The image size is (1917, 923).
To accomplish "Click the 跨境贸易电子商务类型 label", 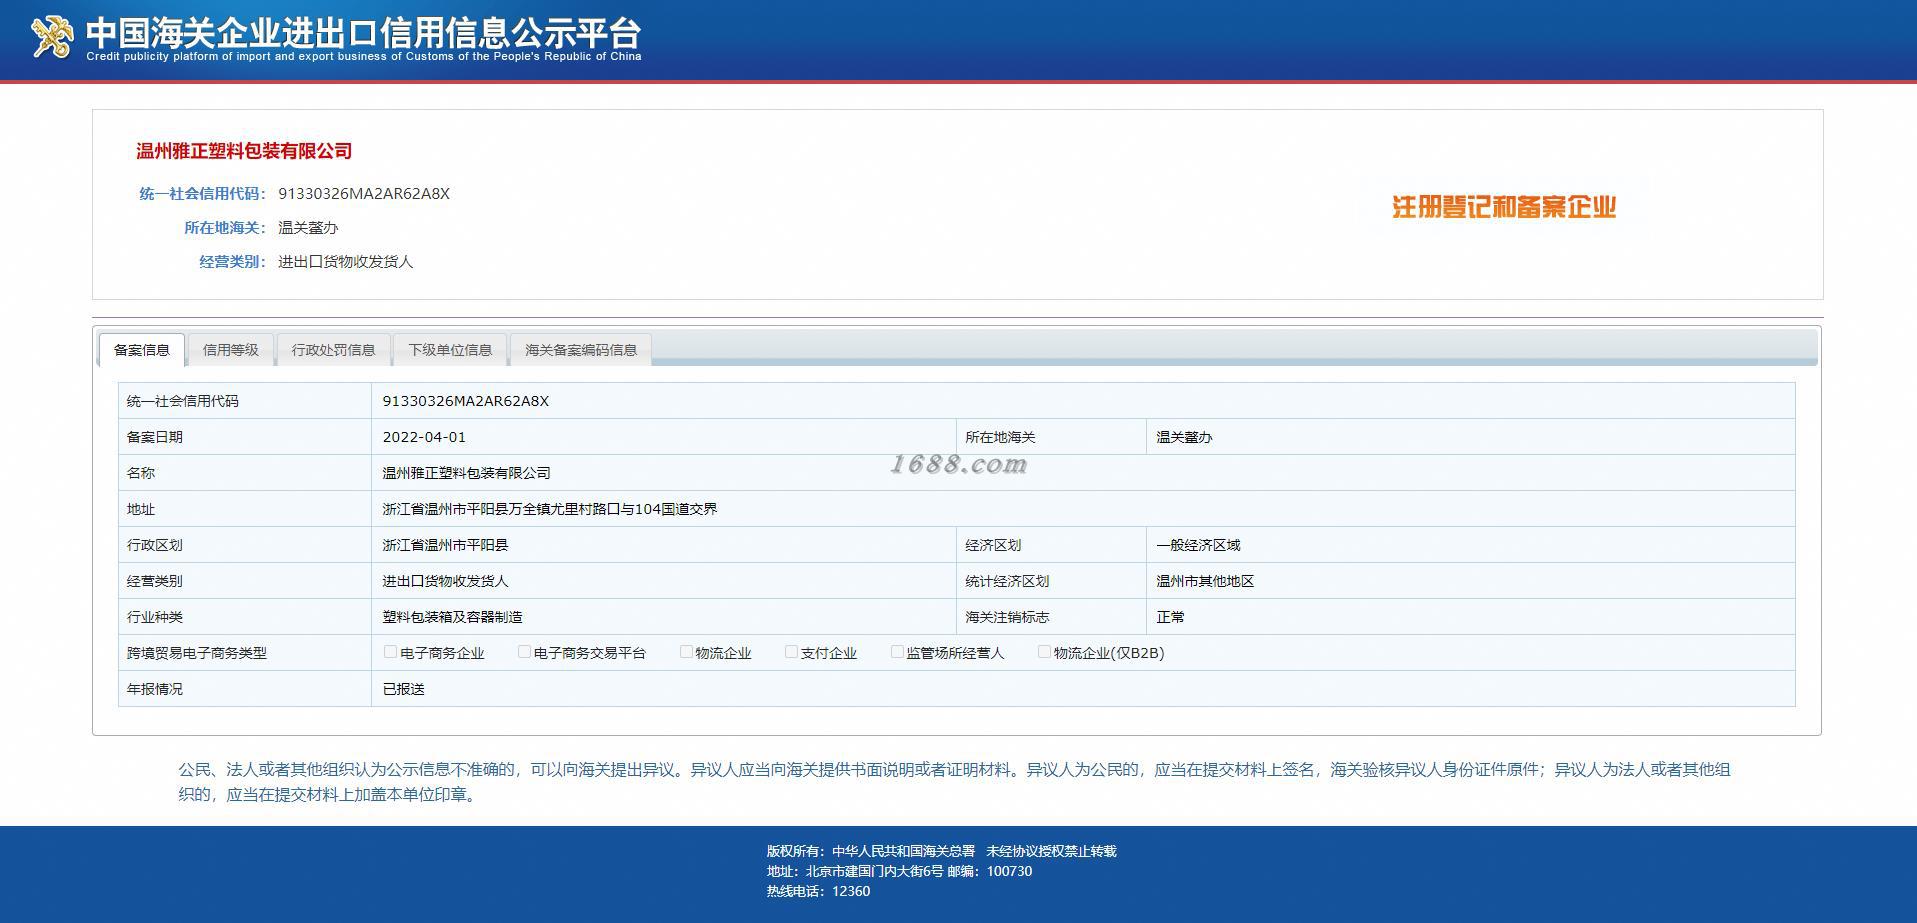I will click(197, 653).
